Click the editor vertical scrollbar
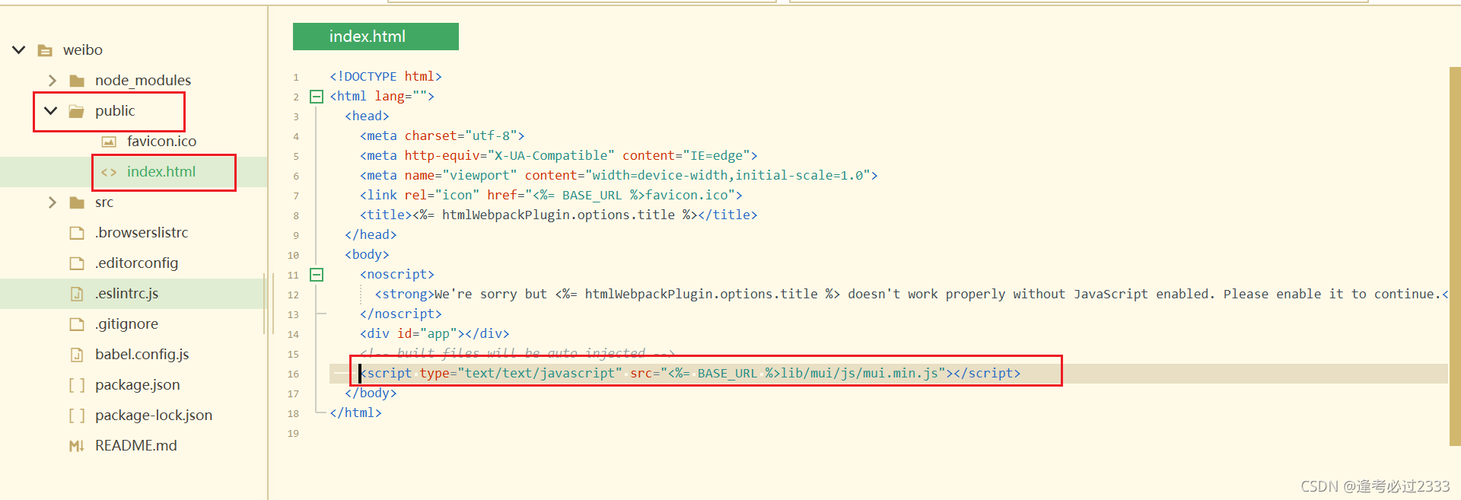Viewport: 1461px width, 500px height. tap(1454, 255)
